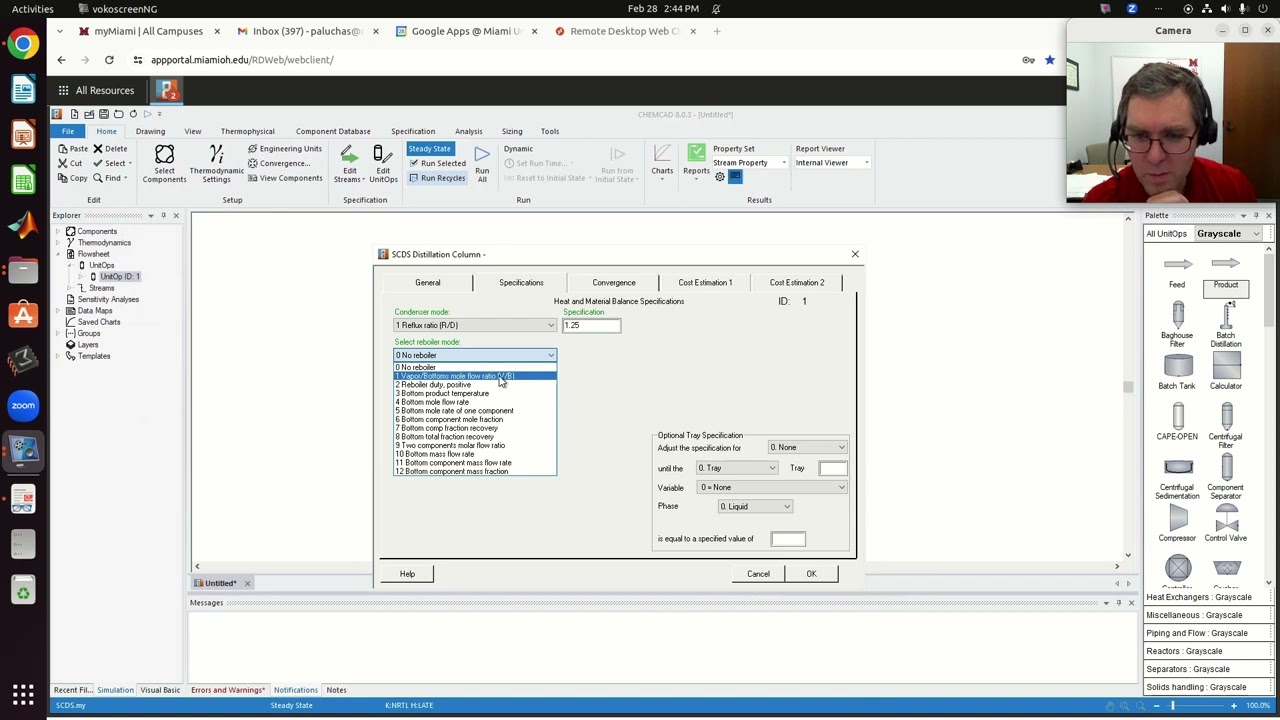Click the Paste ribbon command
The width and height of the screenshot is (1280, 720).
[73, 149]
